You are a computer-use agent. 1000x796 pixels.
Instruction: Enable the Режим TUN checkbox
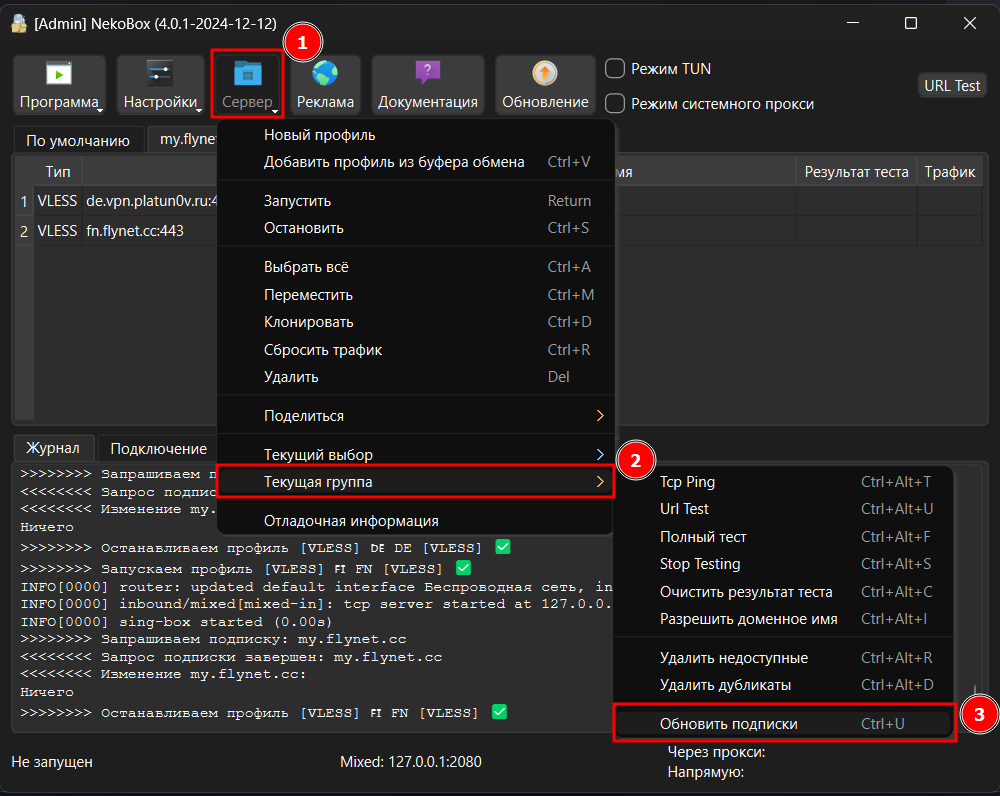[616, 69]
